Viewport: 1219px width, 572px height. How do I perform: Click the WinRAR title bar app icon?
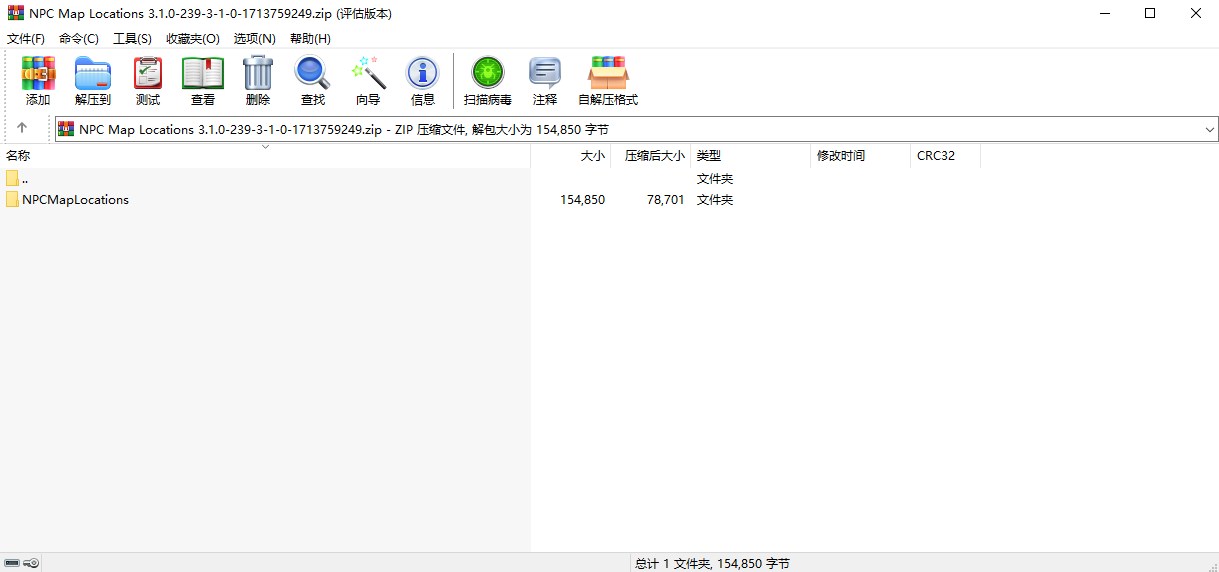tap(15, 13)
